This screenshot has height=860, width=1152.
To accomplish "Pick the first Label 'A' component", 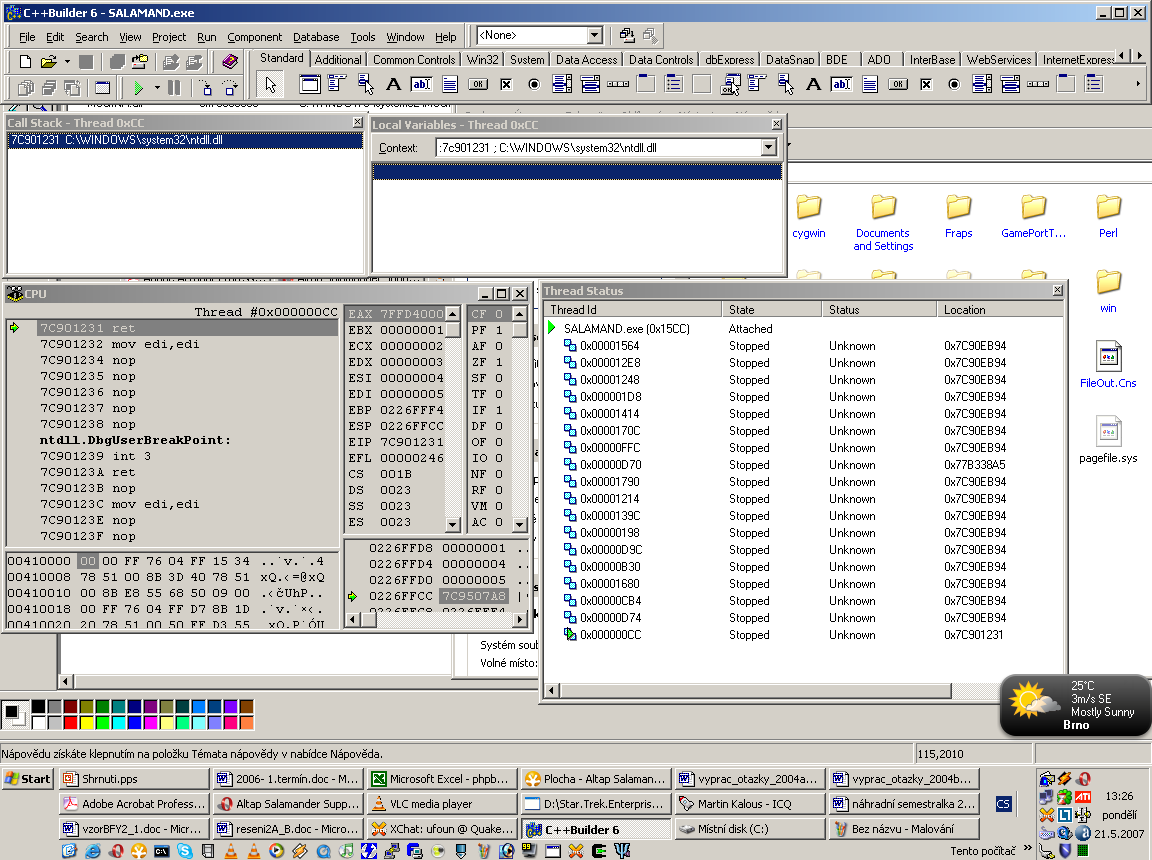I will click(x=394, y=84).
